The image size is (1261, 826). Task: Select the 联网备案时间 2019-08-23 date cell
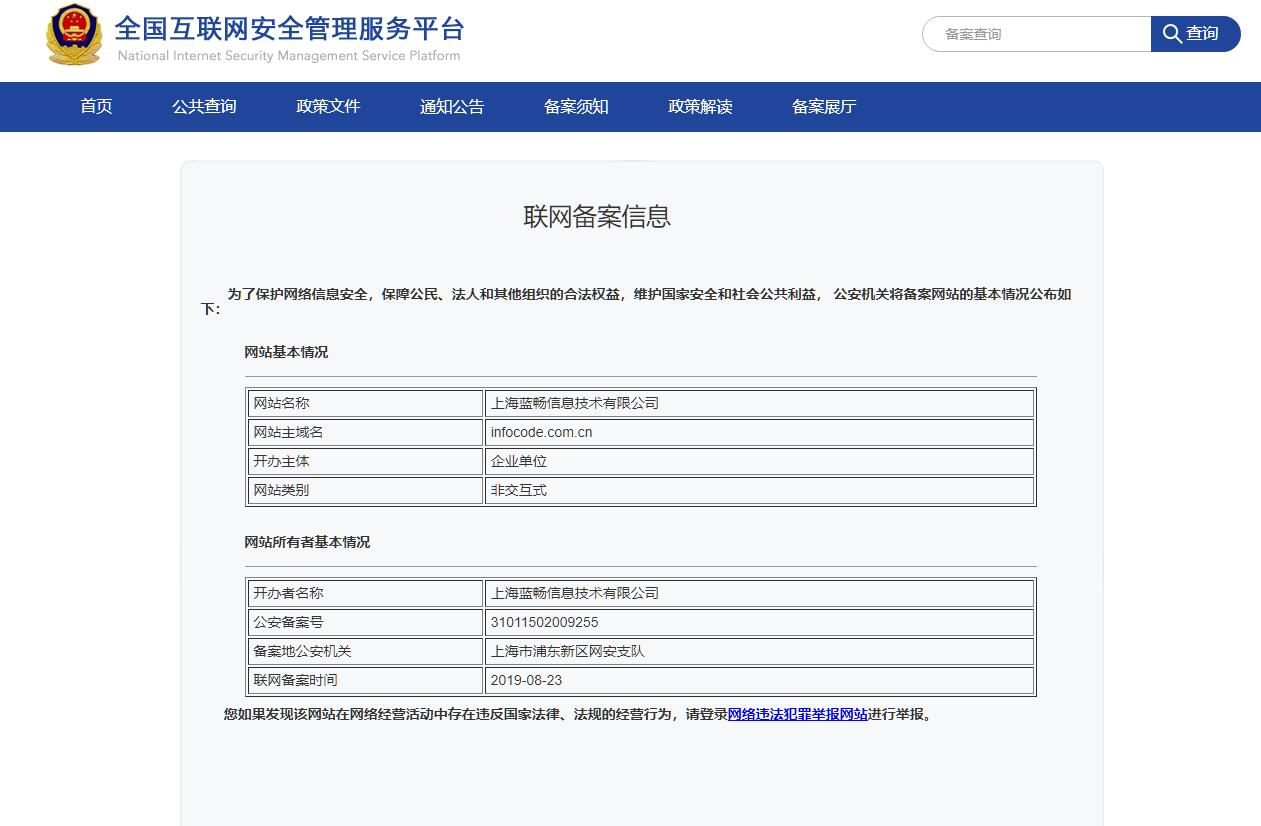526,680
